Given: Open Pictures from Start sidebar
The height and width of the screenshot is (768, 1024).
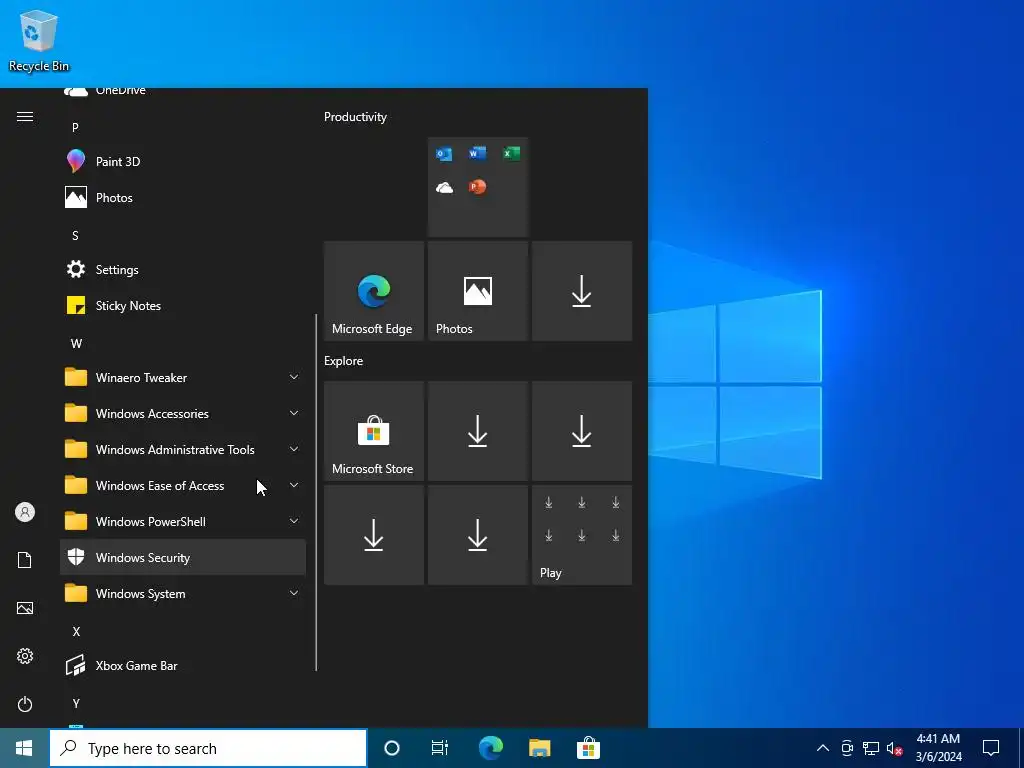Looking at the screenshot, I should tap(25, 608).
